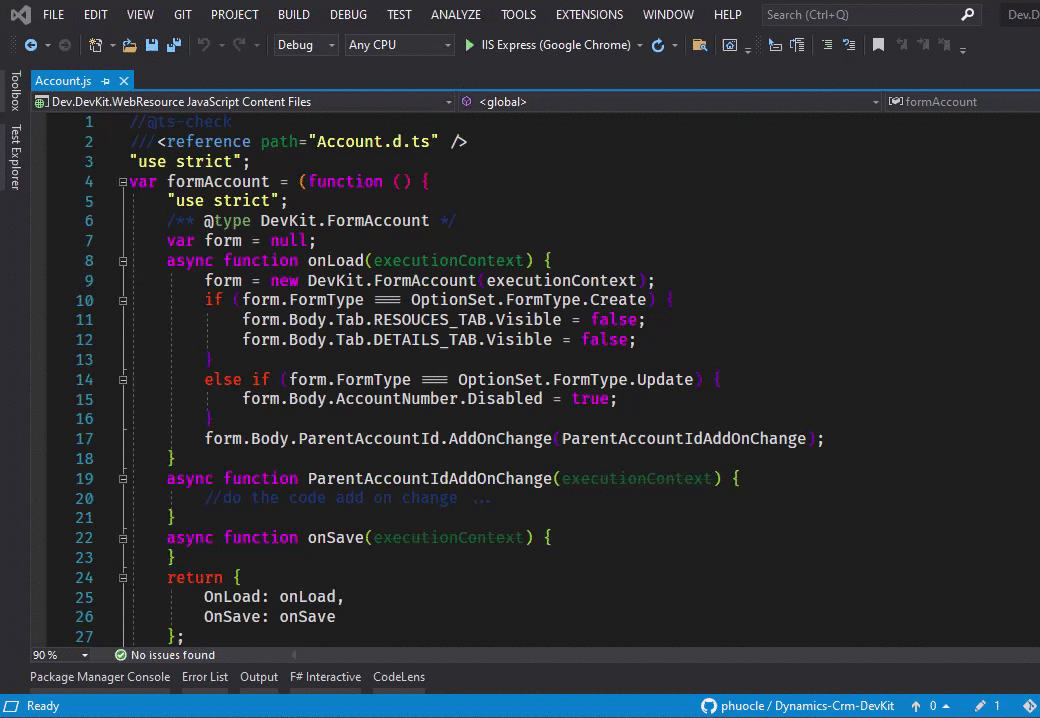Screen dimensions: 1040x718
Task: Clear all bookmarks icon
Action: click(944, 45)
